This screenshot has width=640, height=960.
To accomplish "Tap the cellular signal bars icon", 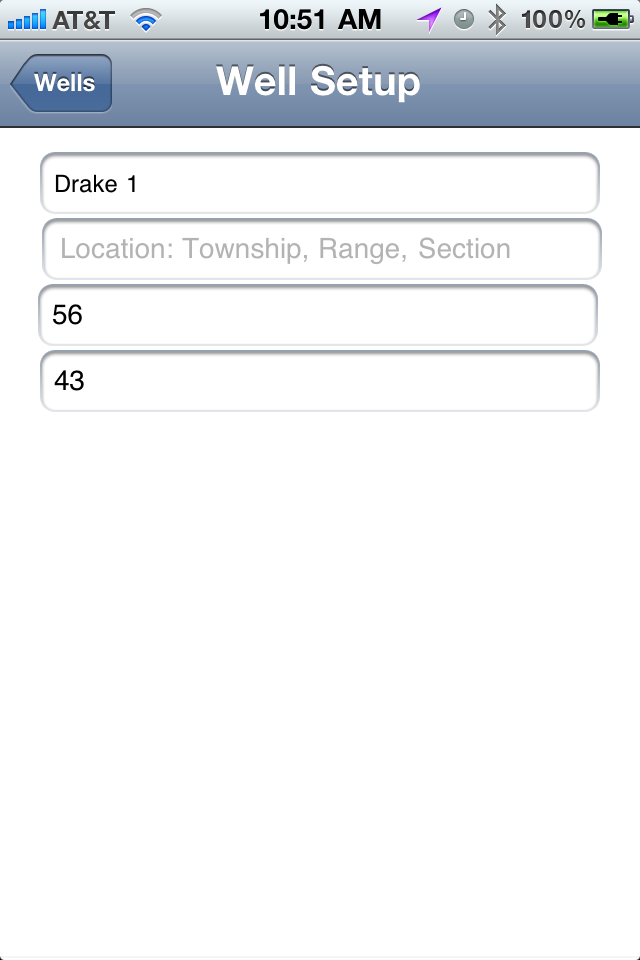I will click(x=27, y=20).
